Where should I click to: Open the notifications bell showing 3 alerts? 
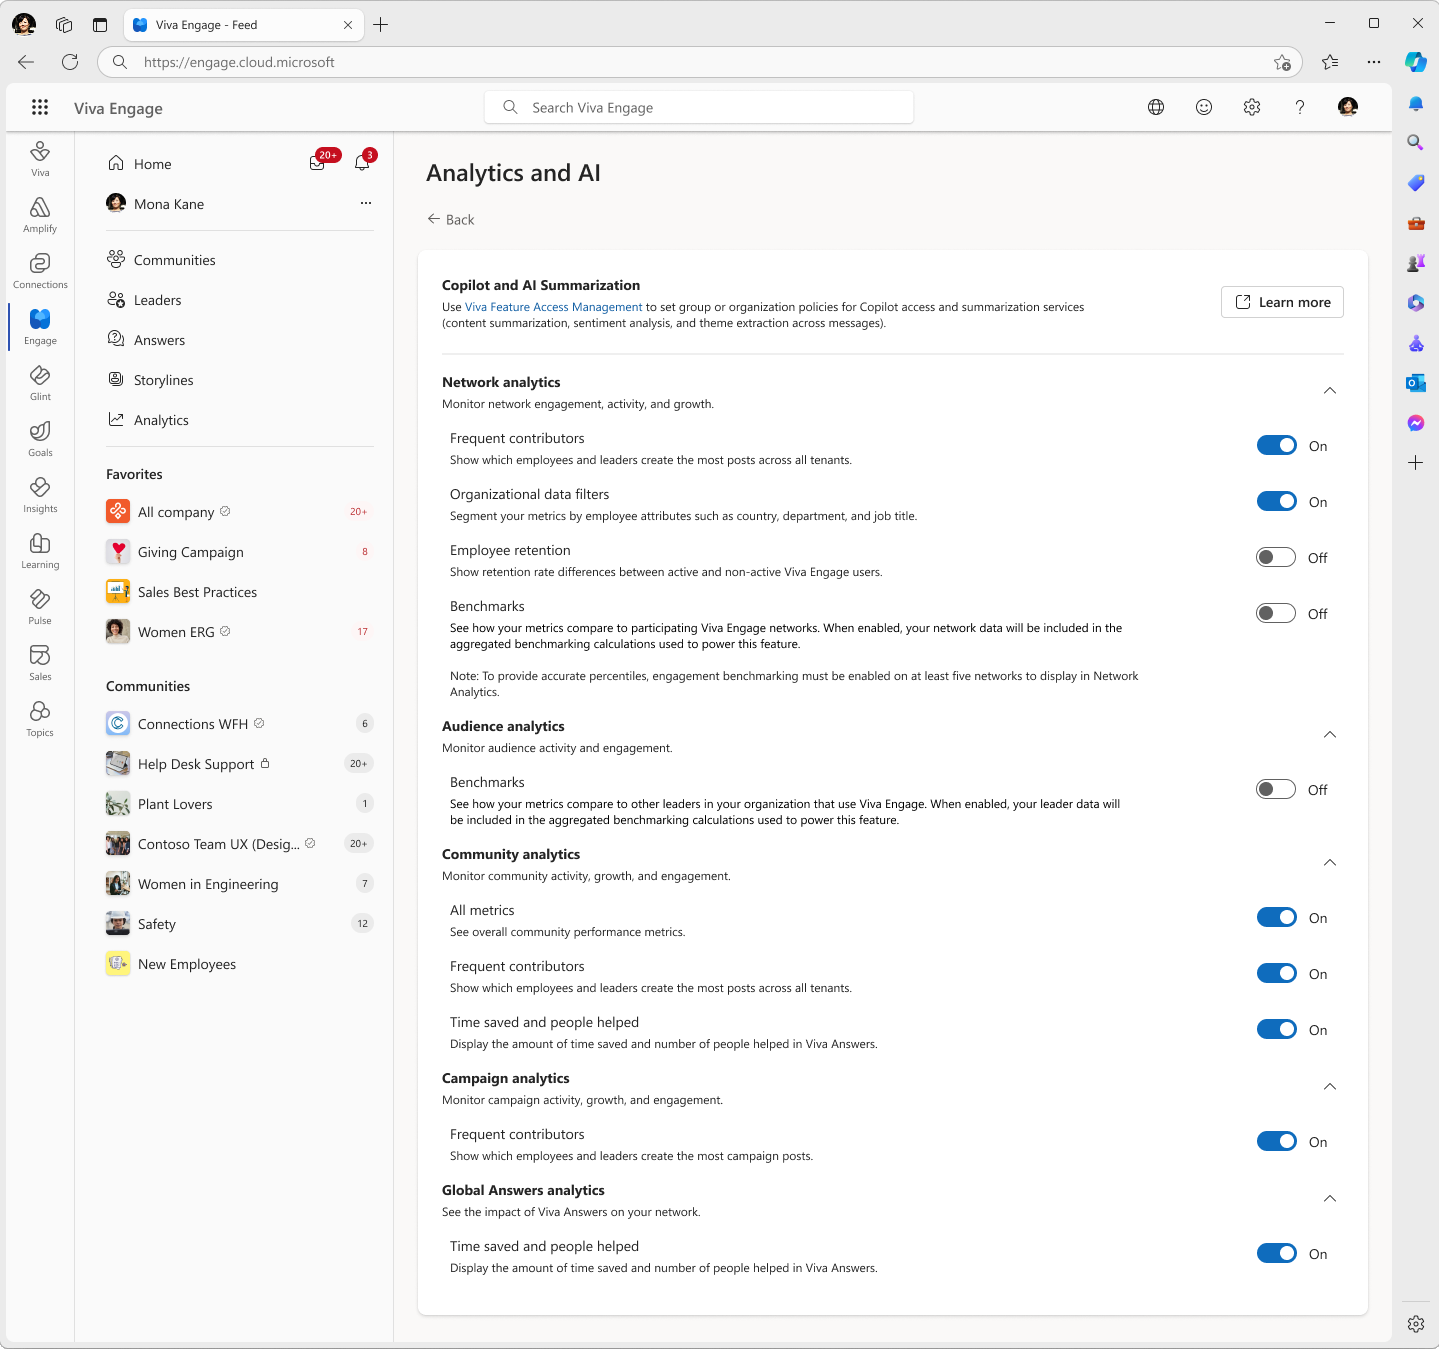pos(361,163)
